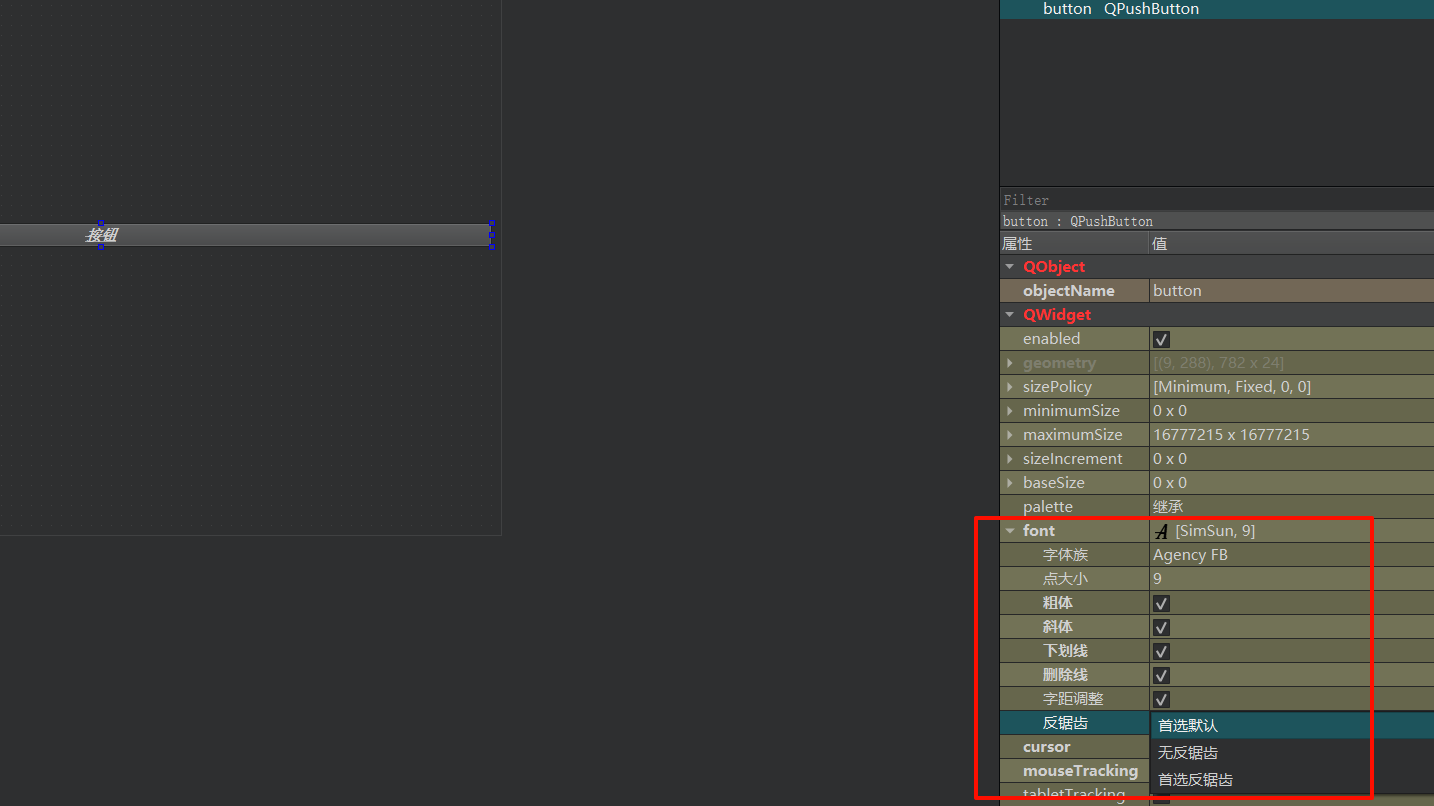Select the button QPushButton row in the object tree
This screenshot has height=806, width=1434.
click(x=1120, y=9)
